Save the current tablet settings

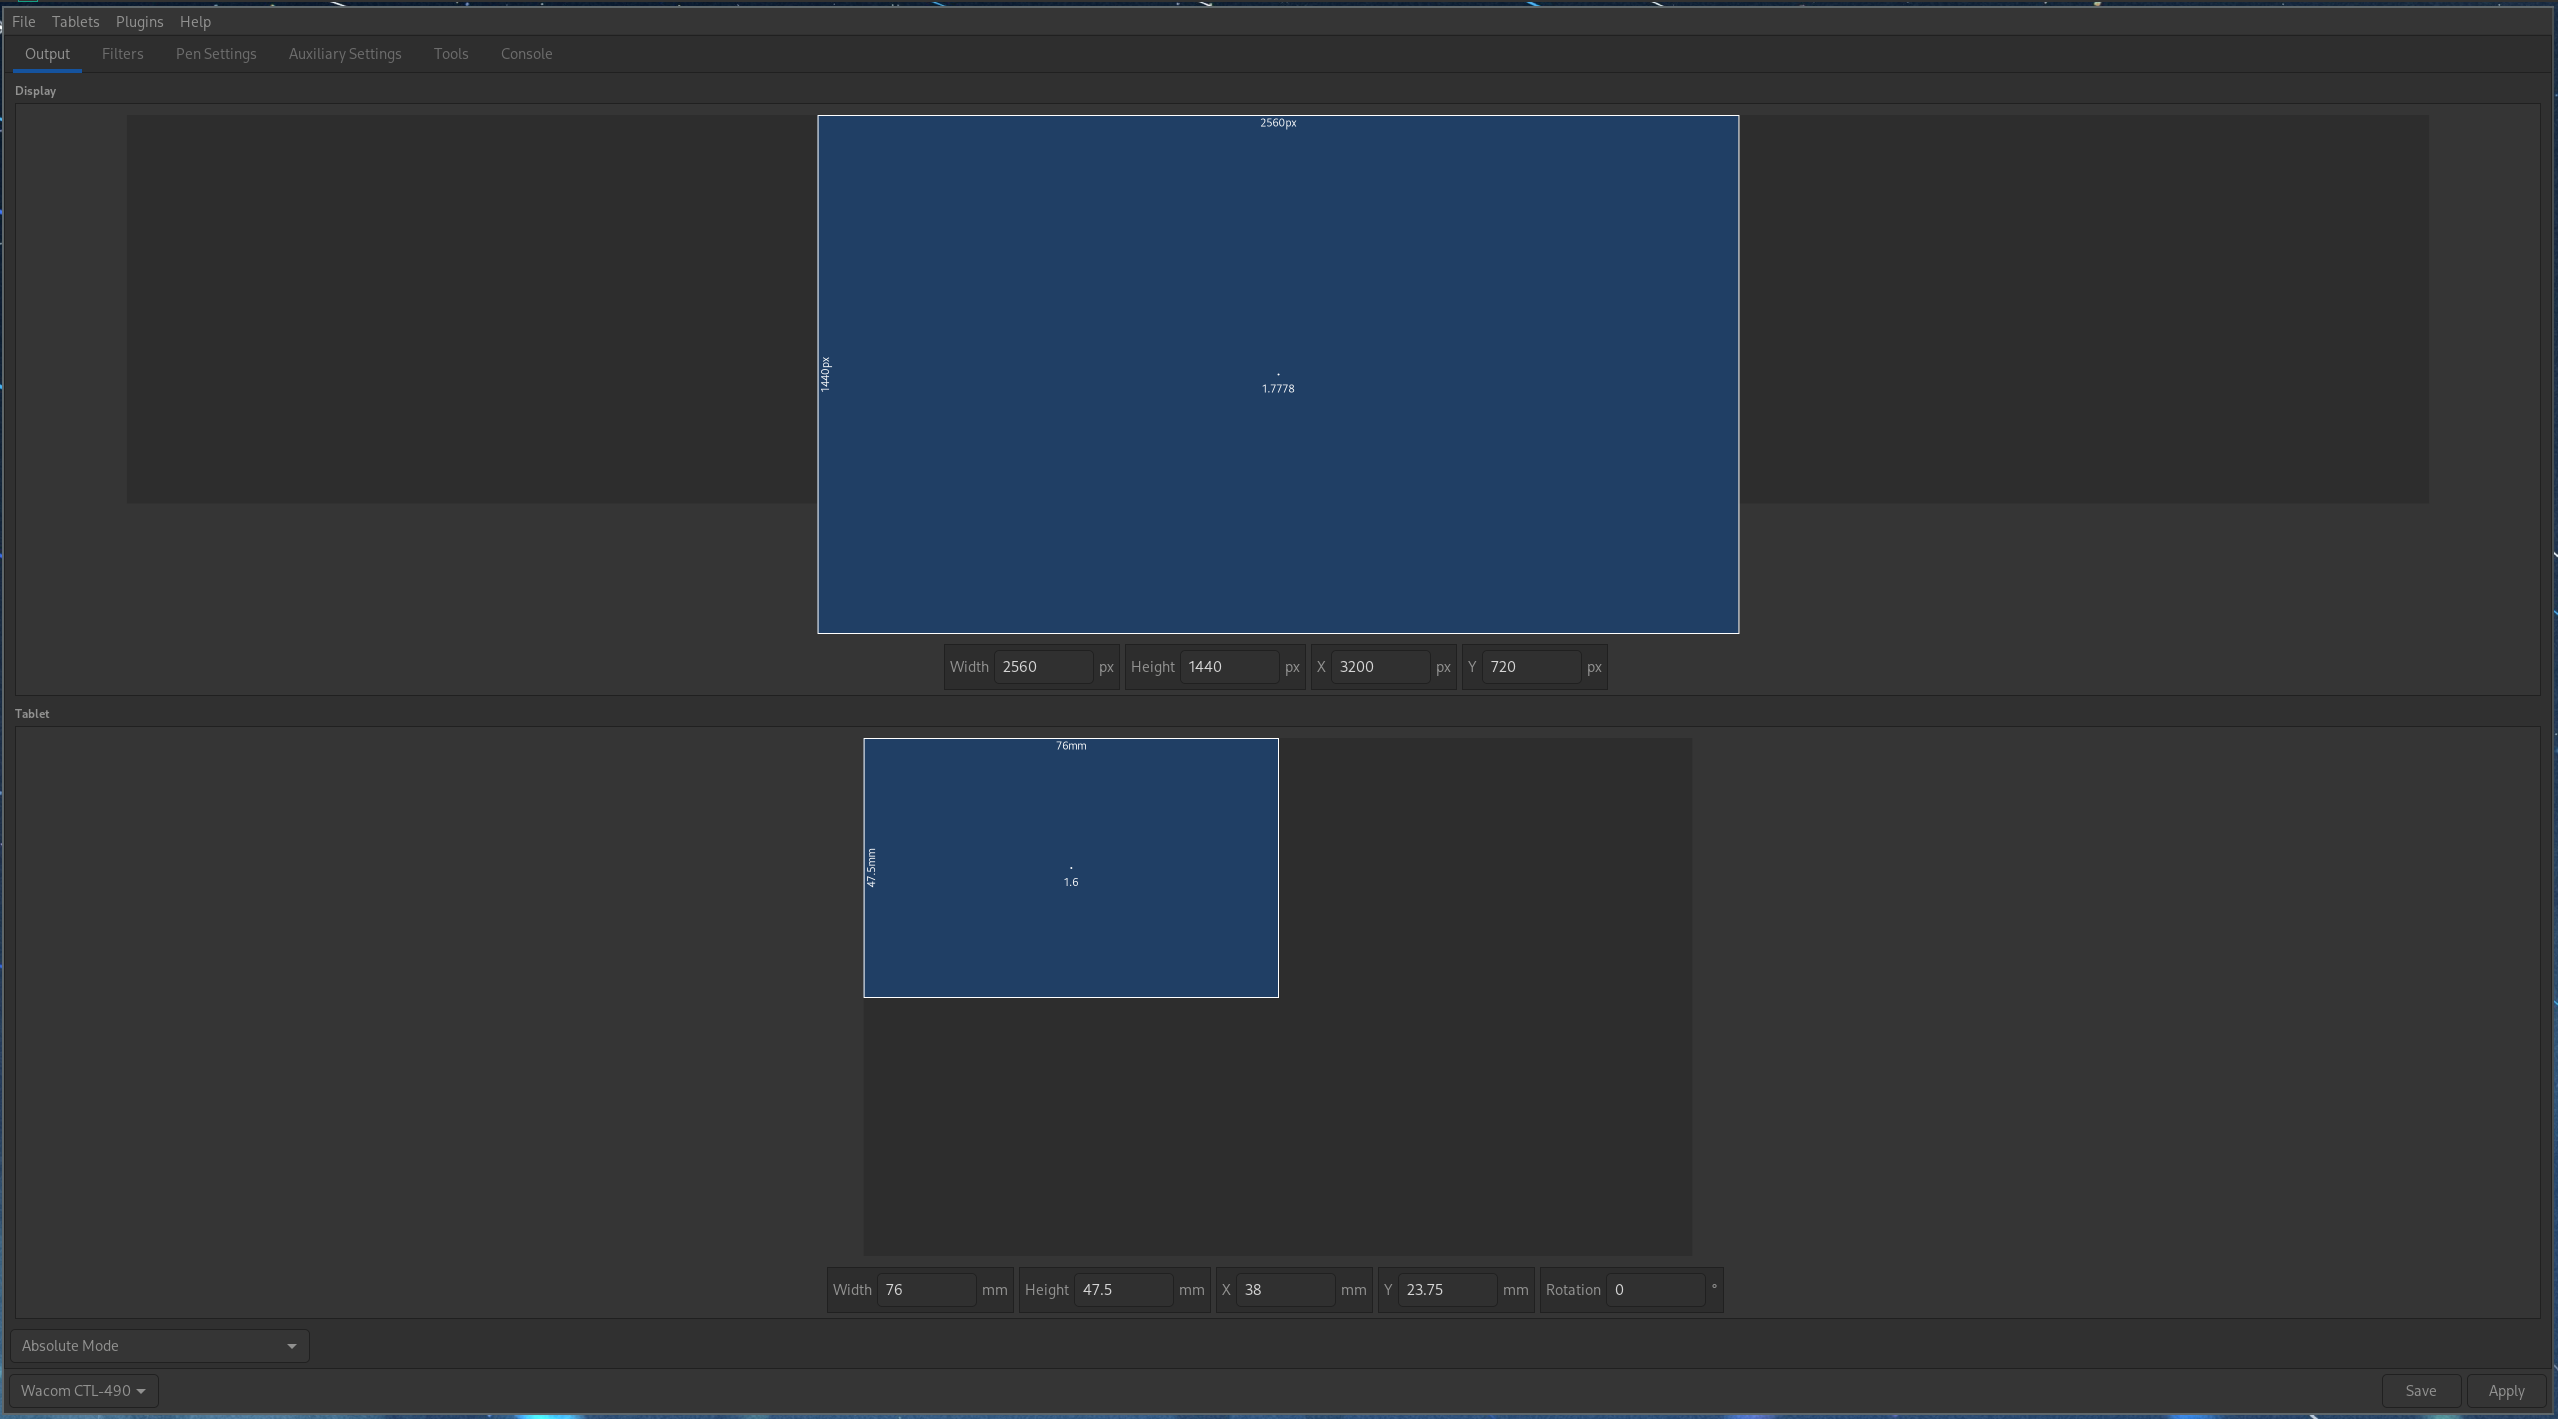2420,1390
